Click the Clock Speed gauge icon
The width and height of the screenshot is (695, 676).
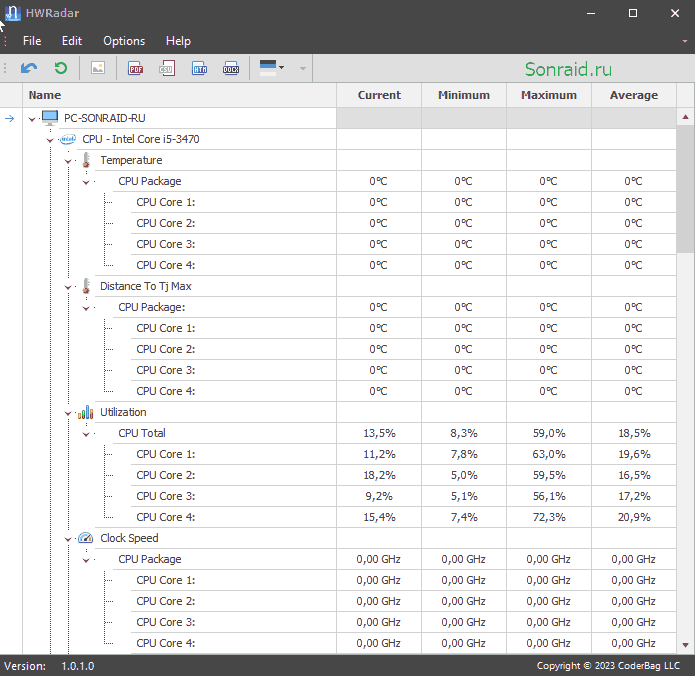pos(86,538)
